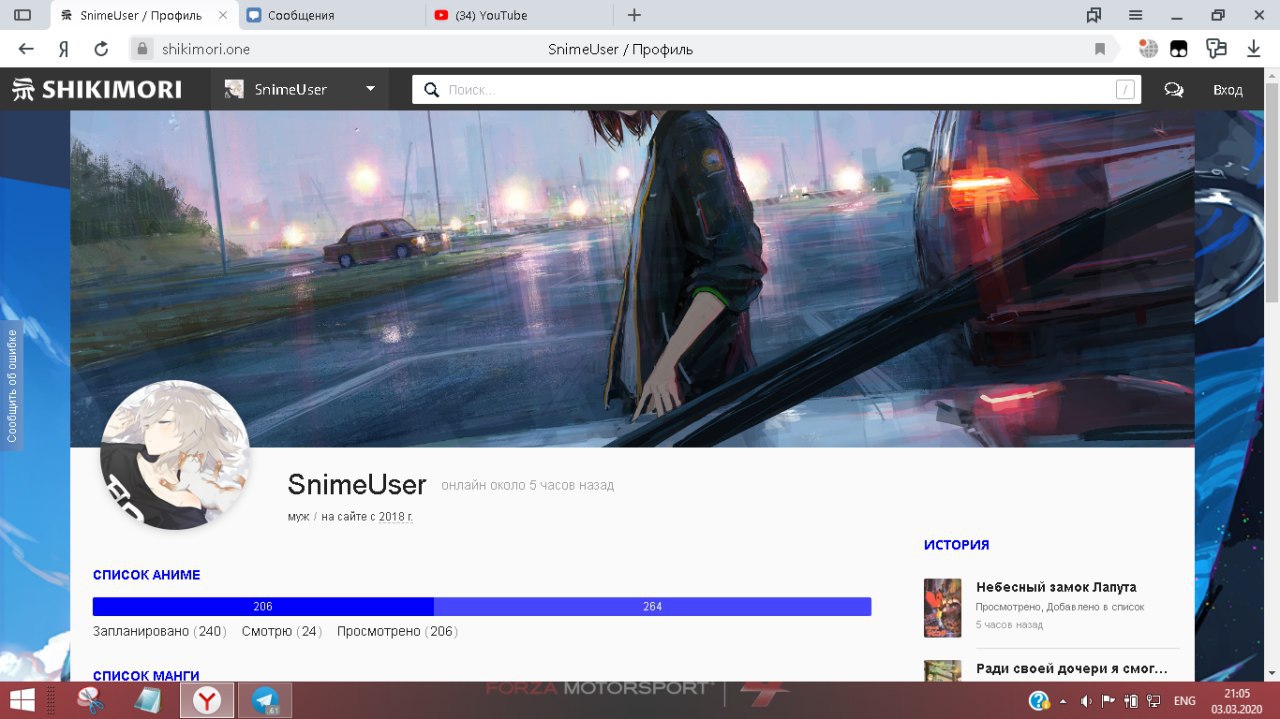Show hidden system tray icons
This screenshot has height=719, width=1280.
click(x=1063, y=701)
